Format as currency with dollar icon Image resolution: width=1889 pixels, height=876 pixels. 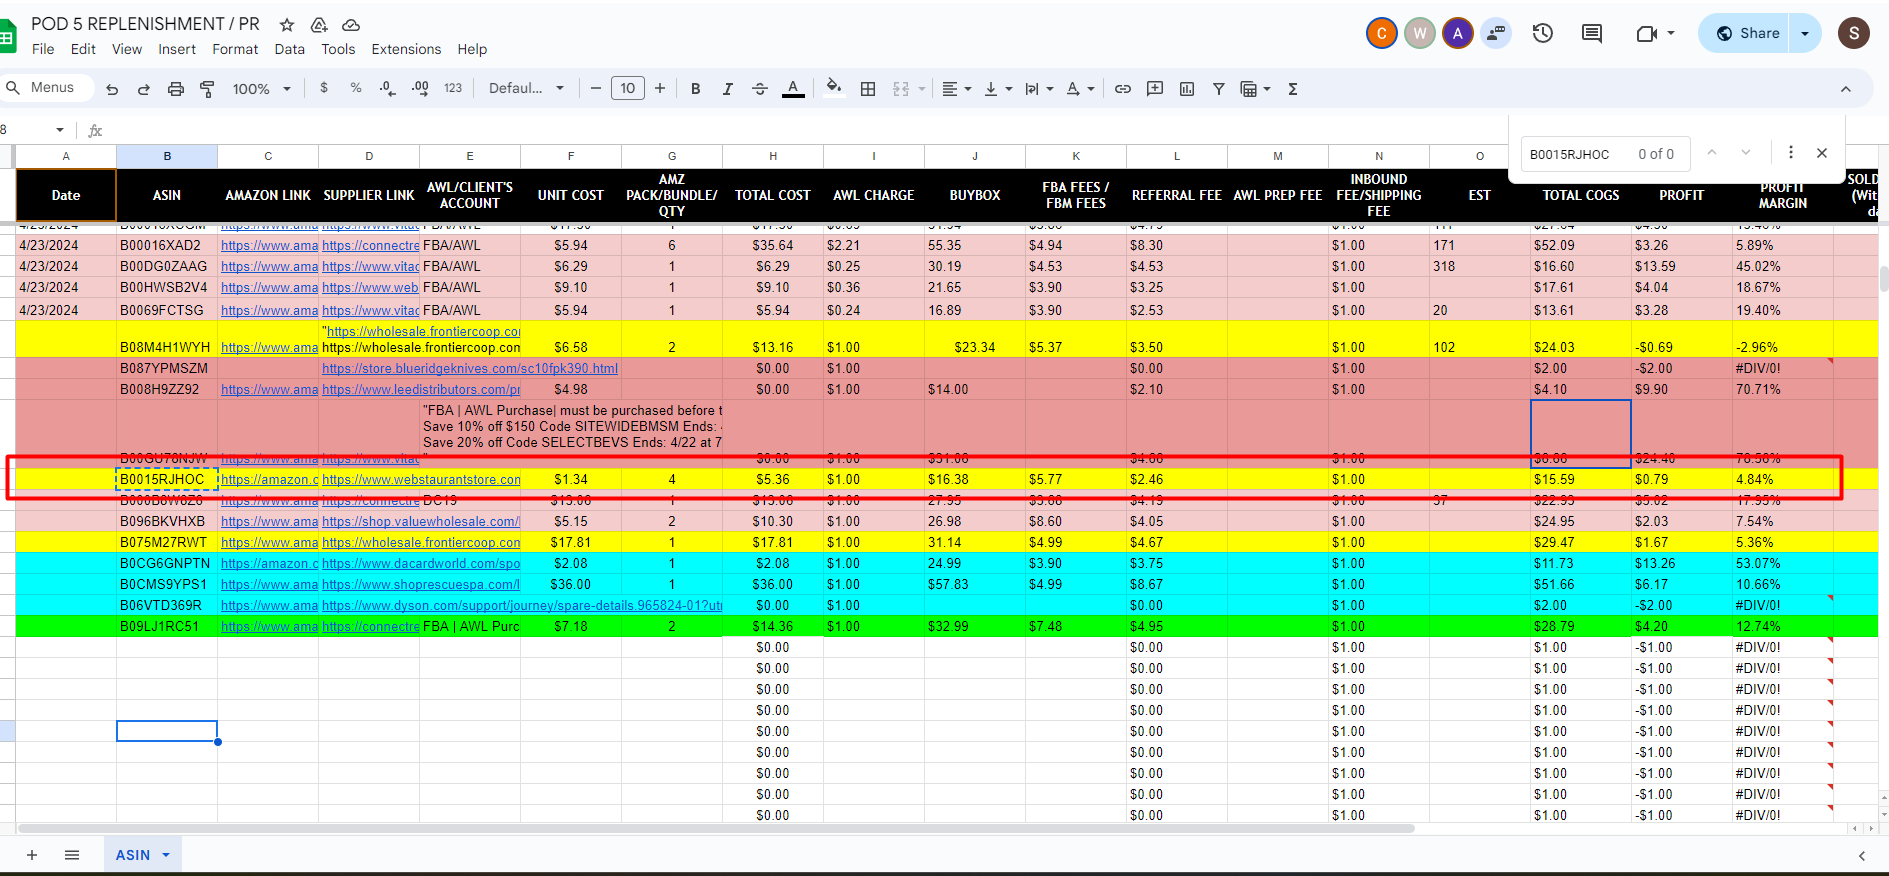point(324,88)
